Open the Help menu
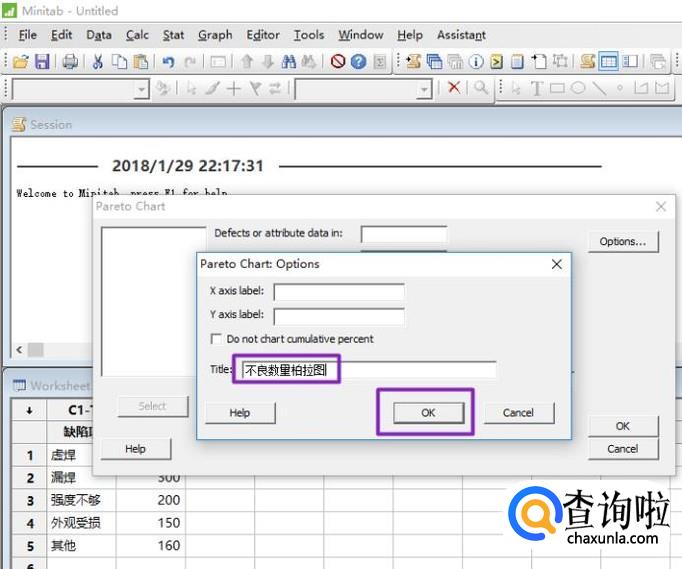The height and width of the screenshot is (569, 682). coord(410,35)
